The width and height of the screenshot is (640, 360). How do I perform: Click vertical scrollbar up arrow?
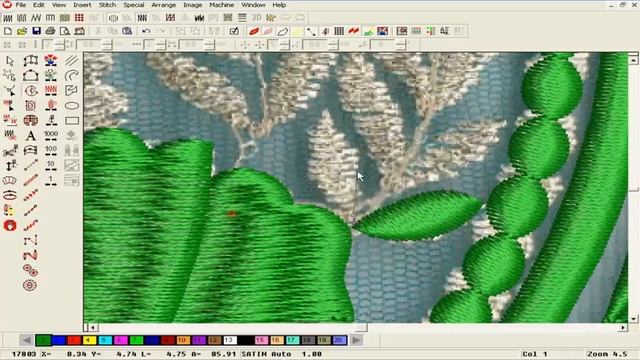tap(633, 60)
